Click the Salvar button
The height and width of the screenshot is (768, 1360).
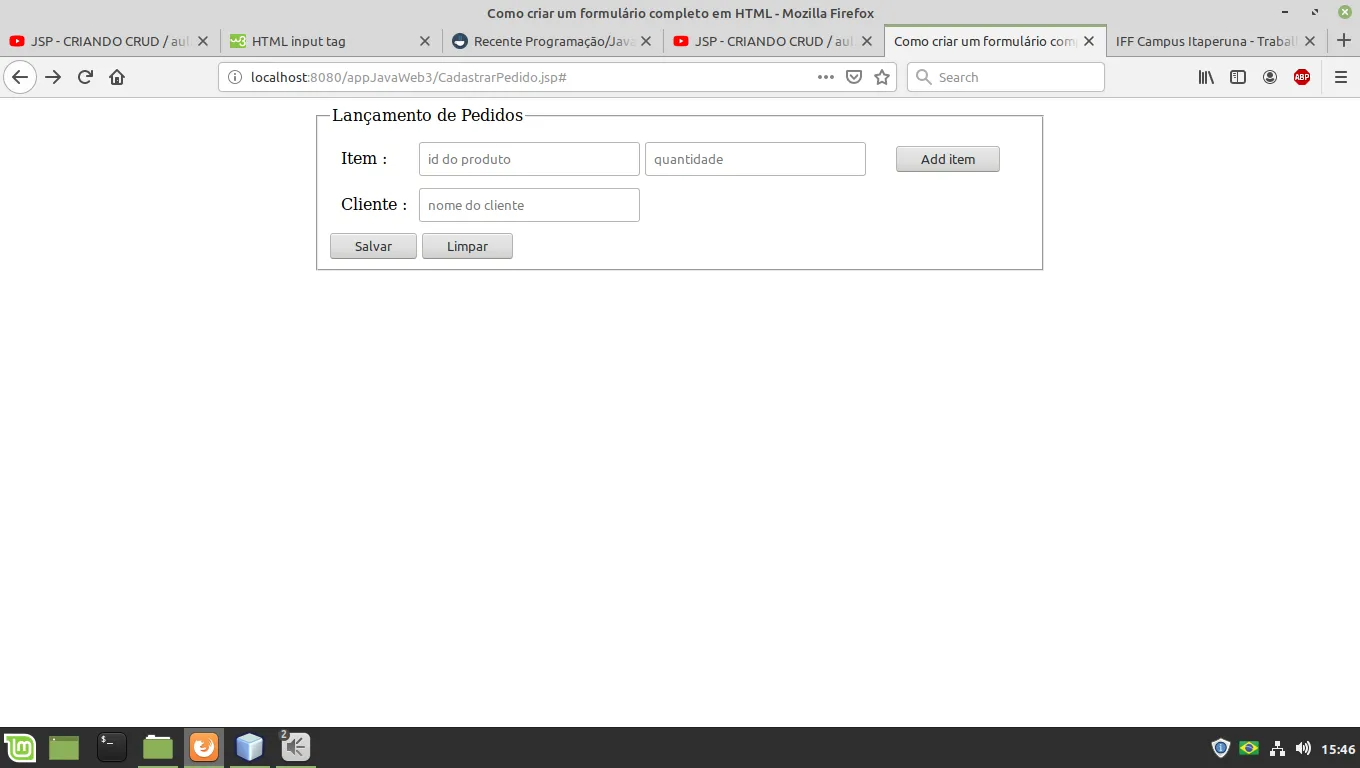tap(372, 245)
